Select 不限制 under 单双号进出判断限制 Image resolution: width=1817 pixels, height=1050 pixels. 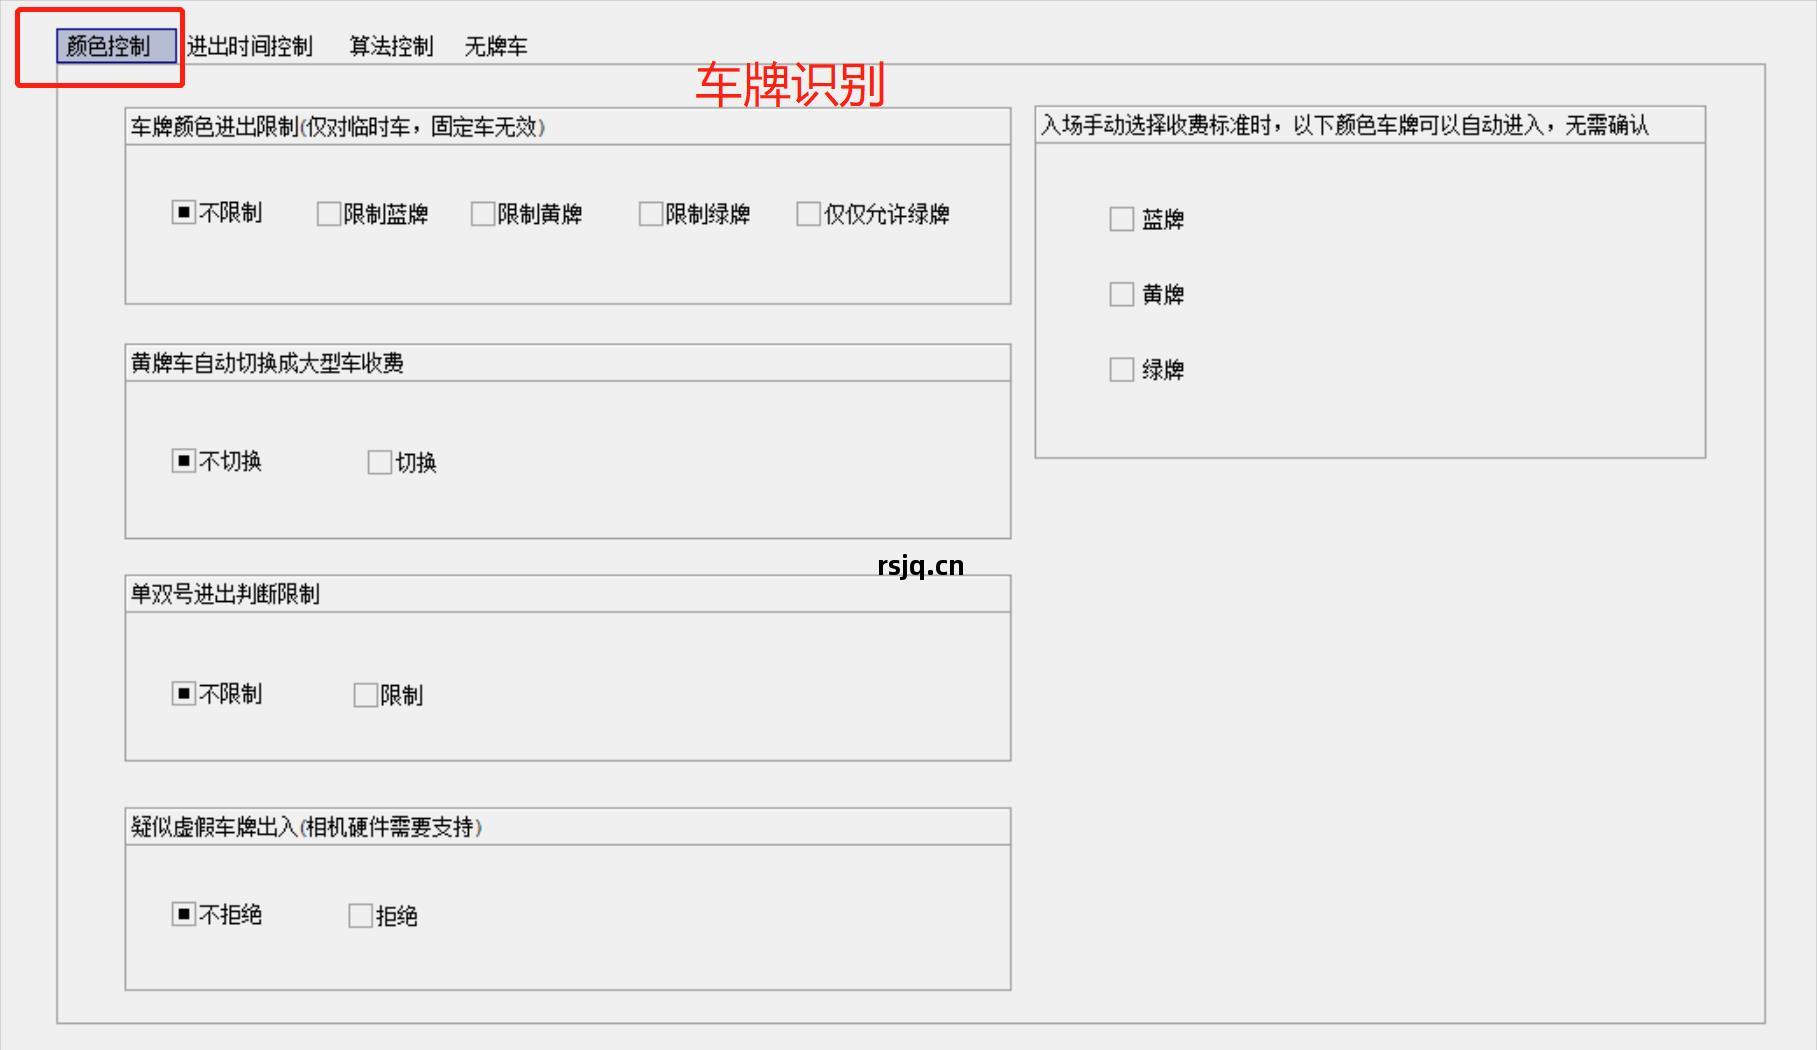pos(182,692)
